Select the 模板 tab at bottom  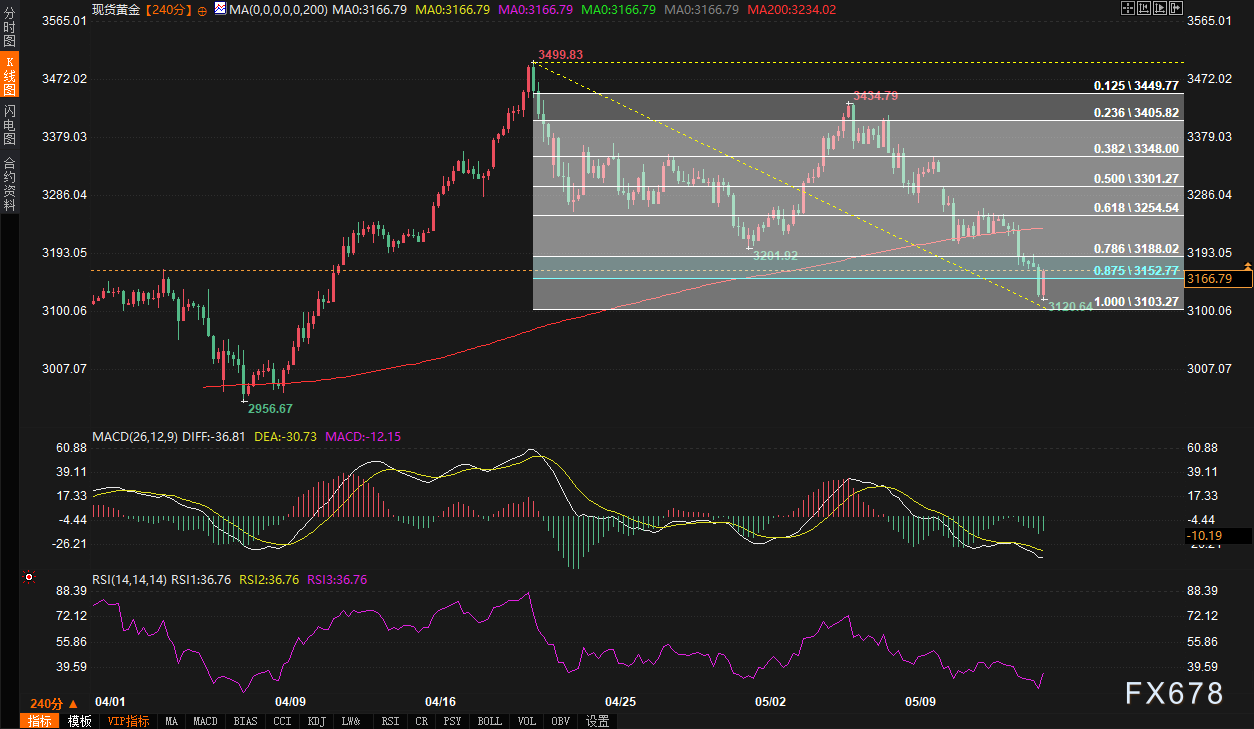pyautogui.click(x=80, y=721)
